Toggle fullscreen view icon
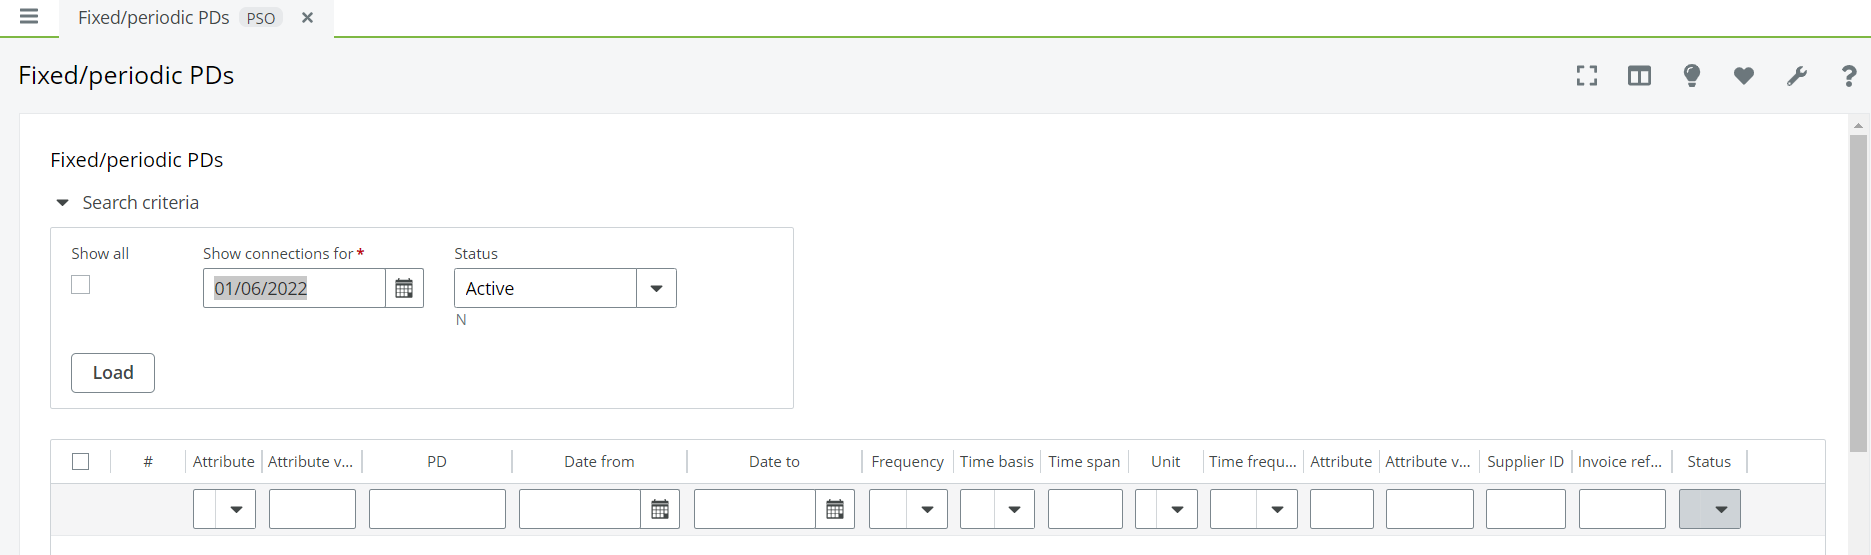This screenshot has height=555, width=1871. 1587,76
